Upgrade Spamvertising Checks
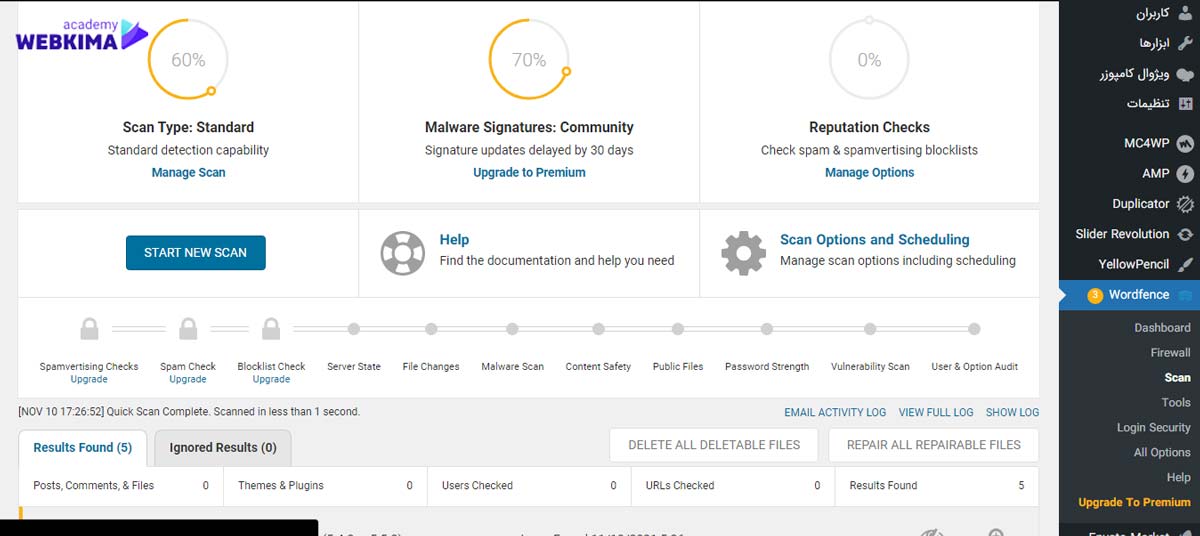 pos(89,379)
